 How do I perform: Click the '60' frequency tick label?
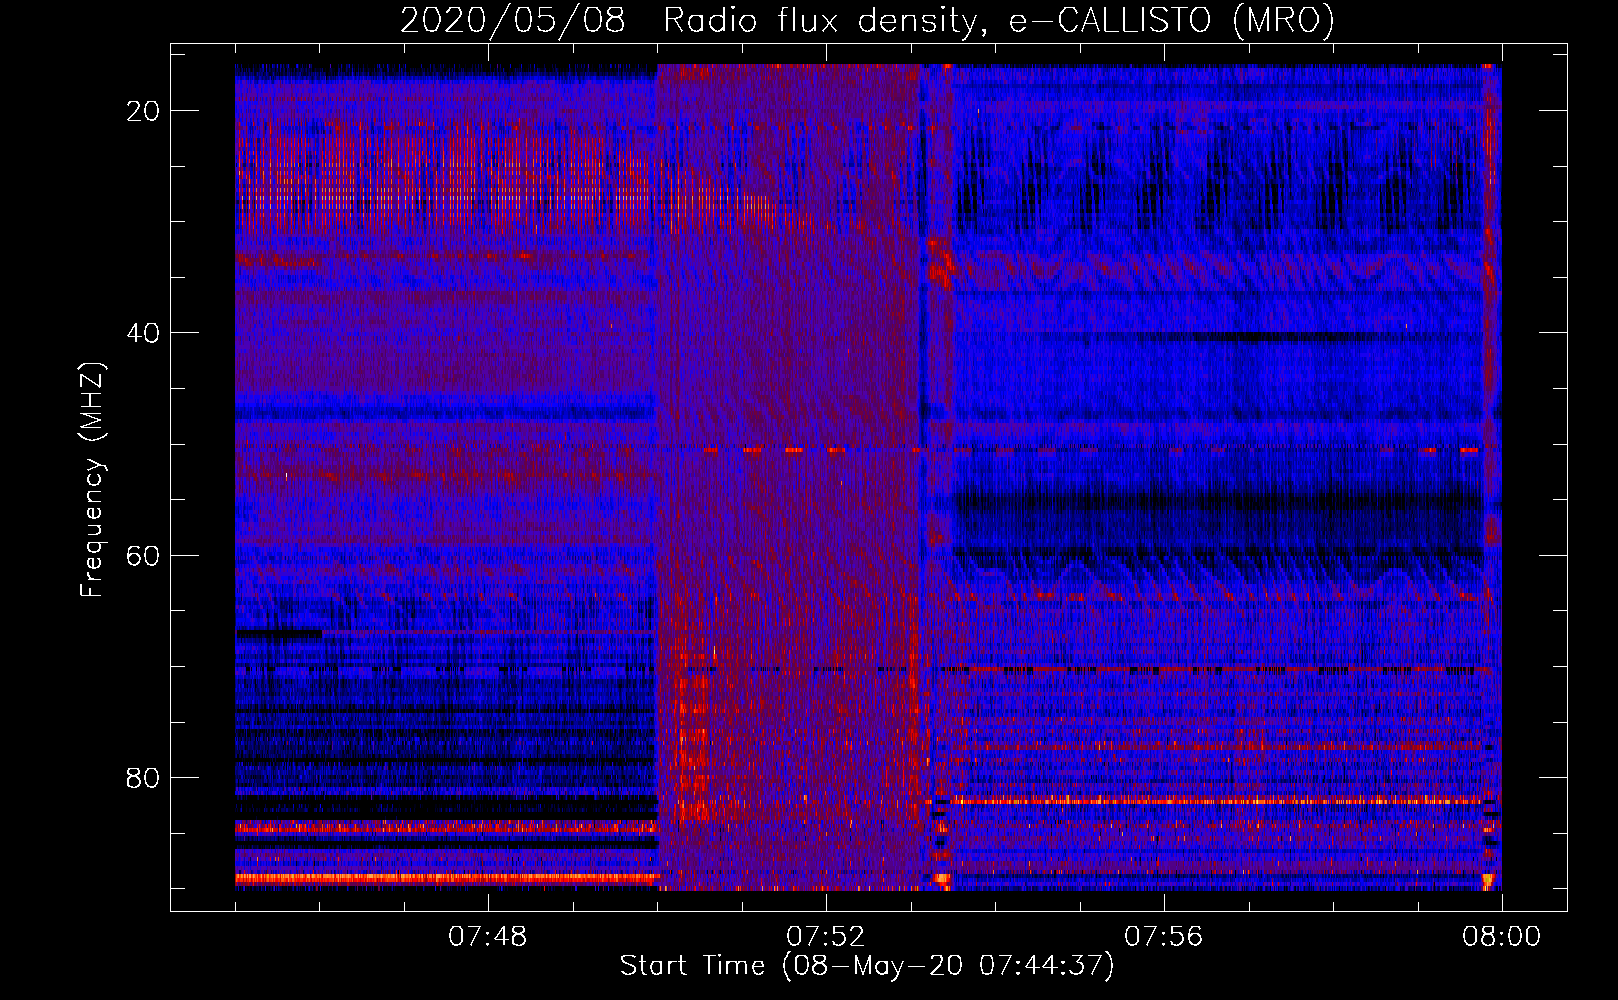(144, 555)
